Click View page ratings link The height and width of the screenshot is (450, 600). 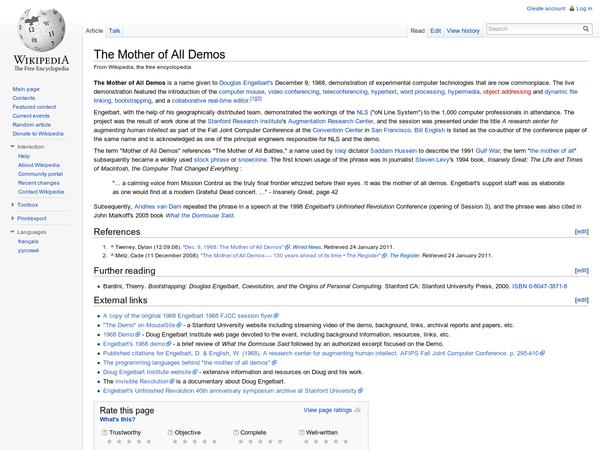(328, 410)
